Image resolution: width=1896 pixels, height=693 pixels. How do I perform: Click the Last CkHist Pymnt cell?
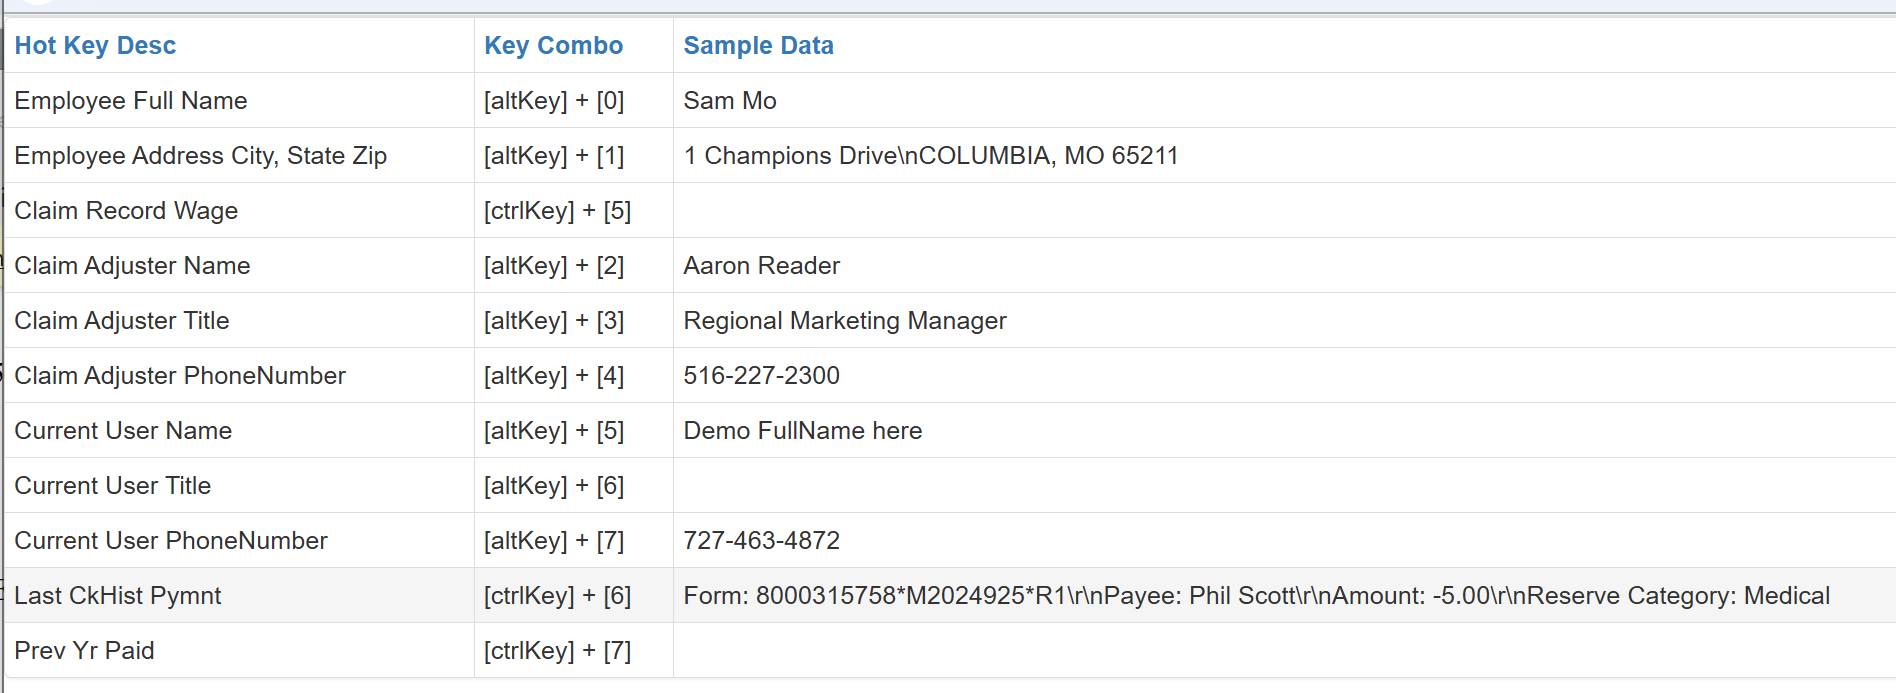[118, 596]
